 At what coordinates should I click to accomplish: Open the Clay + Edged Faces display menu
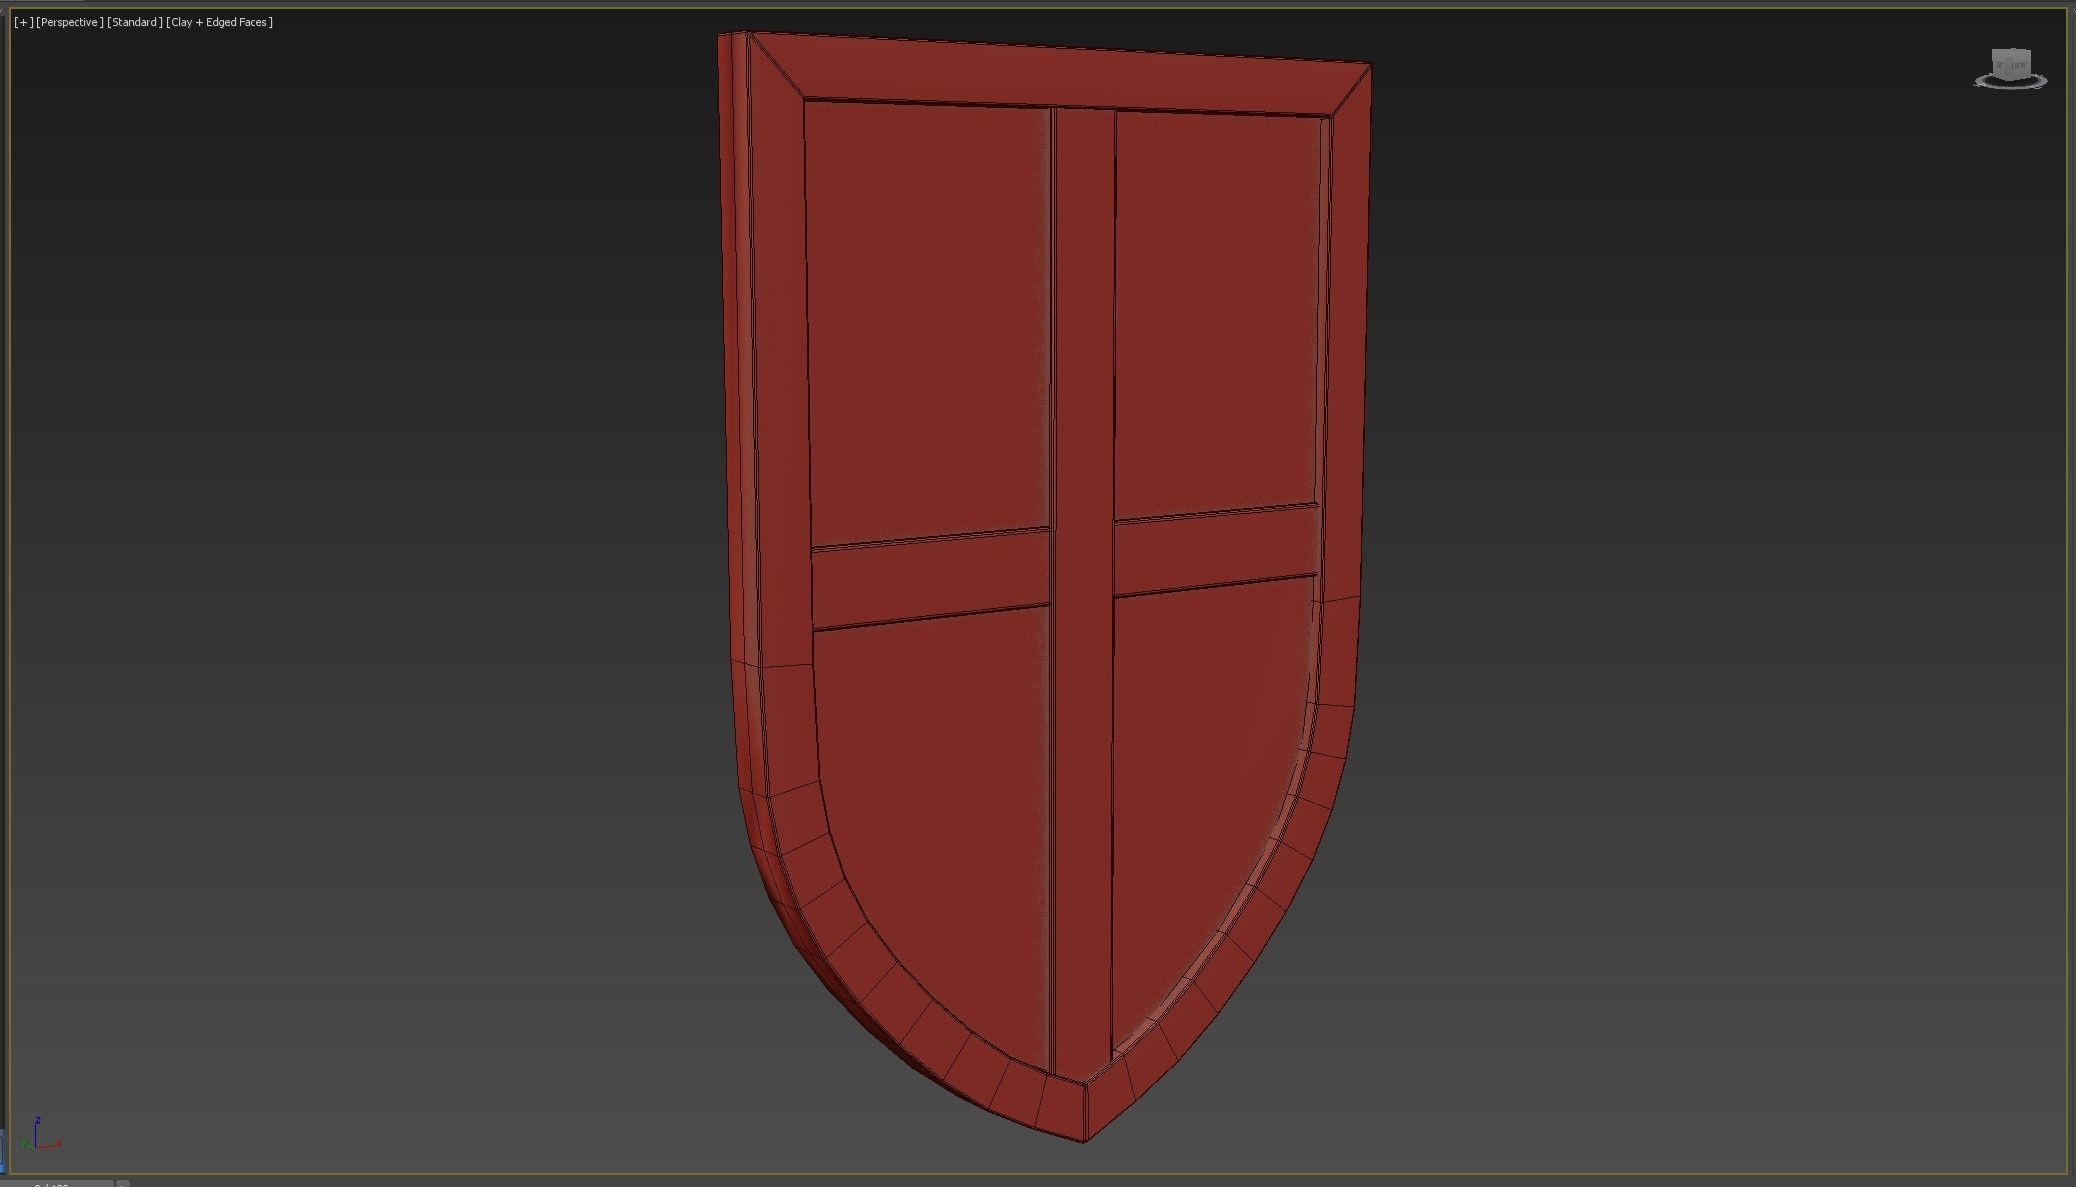(220, 22)
